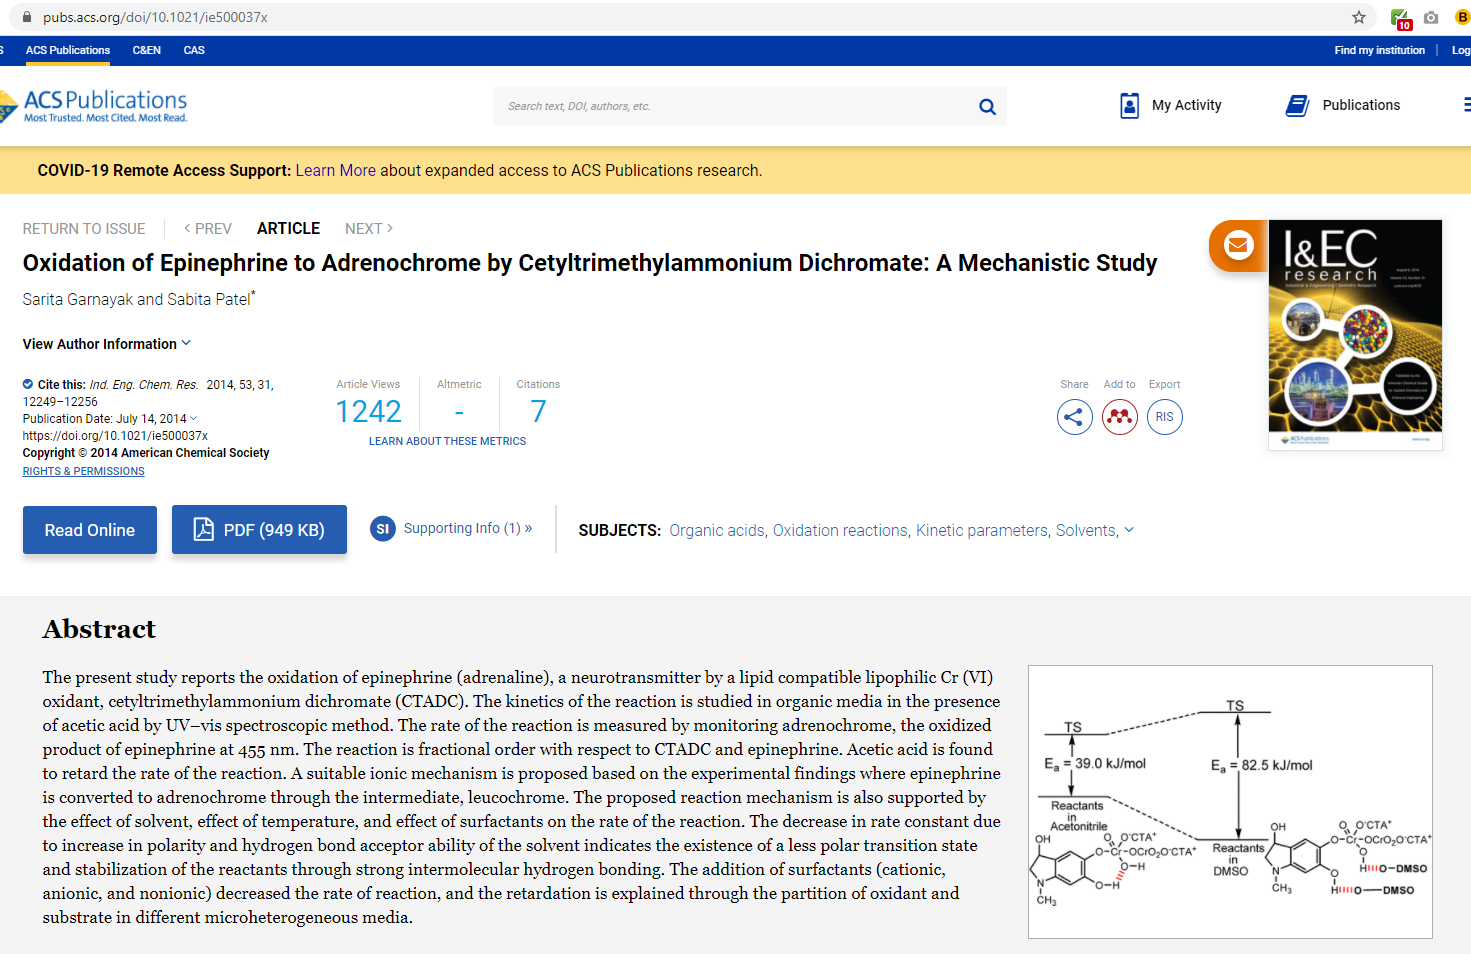Open Supporting Info (1) link

click(x=468, y=528)
